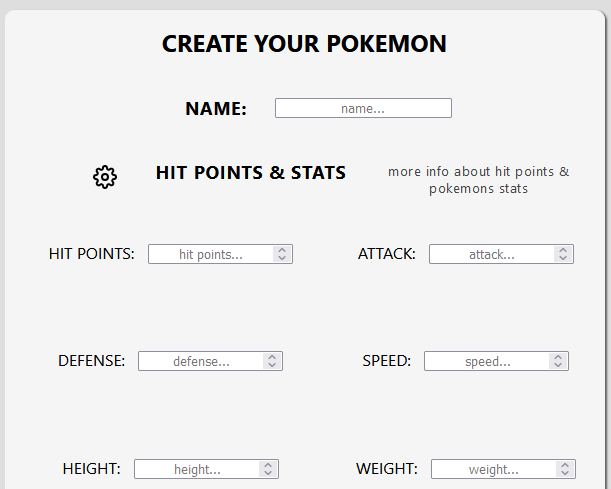611x489 pixels.
Task: Lower the defense value using down arrow
Action: pyautogui.click(x=272, y=365)
